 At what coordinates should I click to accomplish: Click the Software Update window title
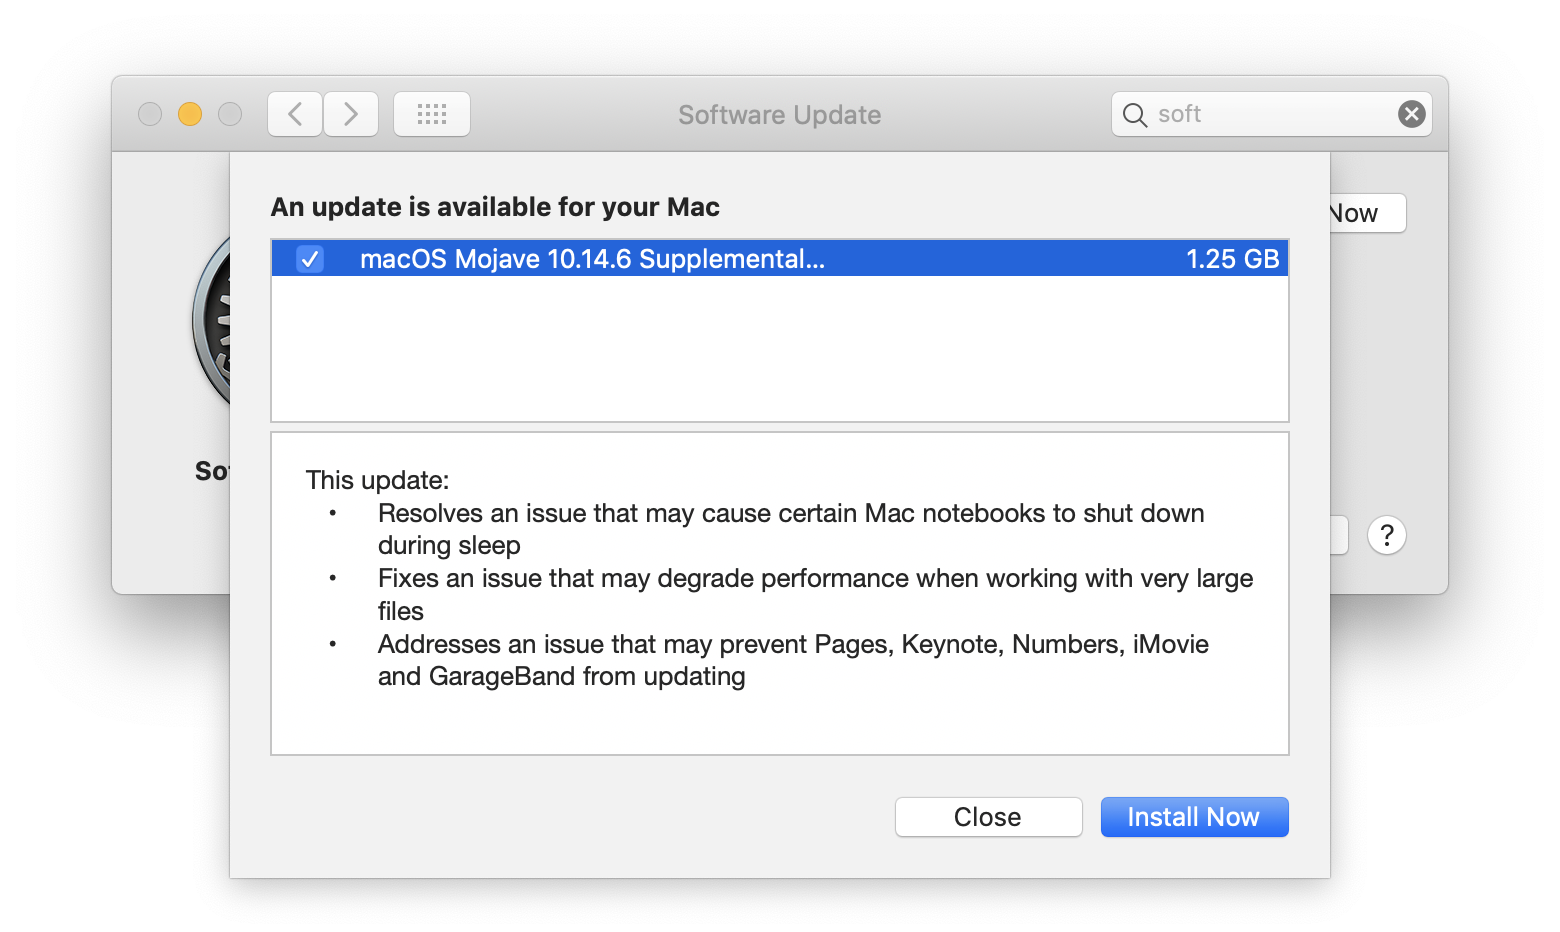(x=779, y=115)
